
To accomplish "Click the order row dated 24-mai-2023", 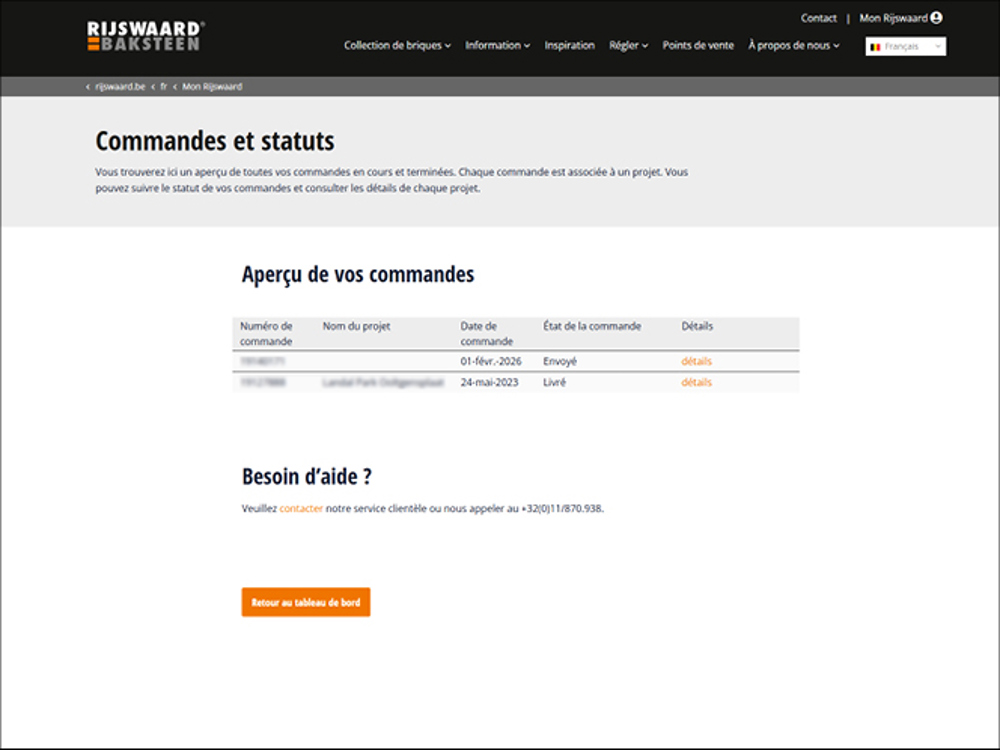I will [489, 382].
